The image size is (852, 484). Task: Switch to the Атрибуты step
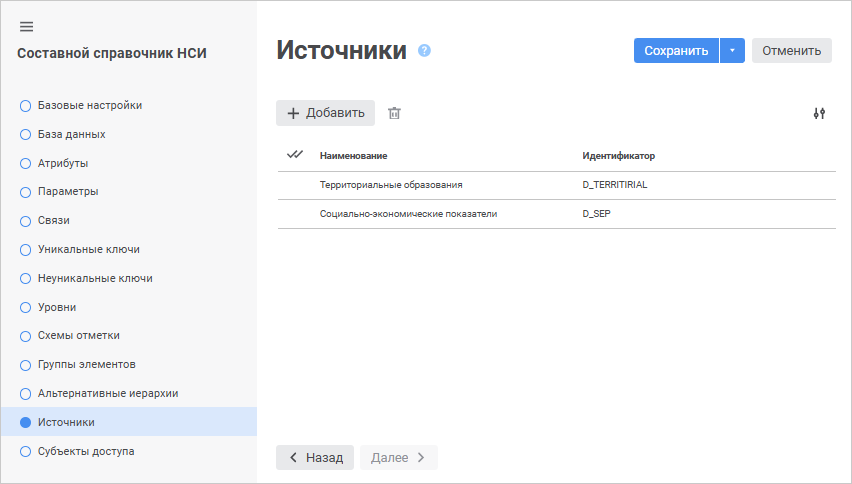(x=63, y=163)
